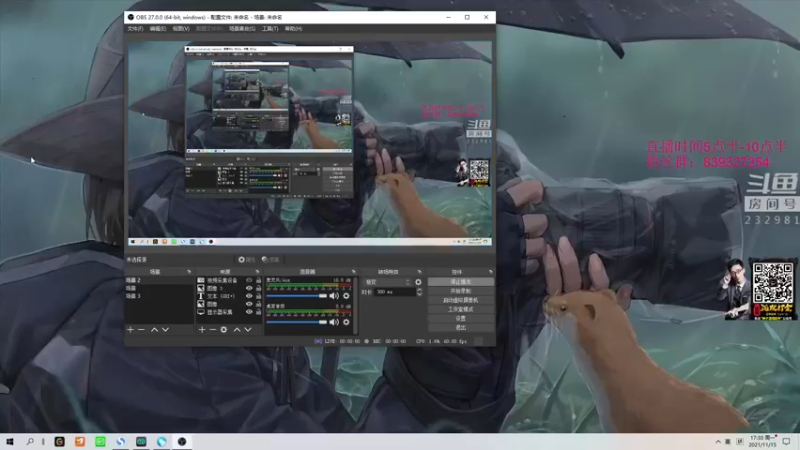Pop out the 场景 dock panel
The image size is (800, 450).
point(189,272)
